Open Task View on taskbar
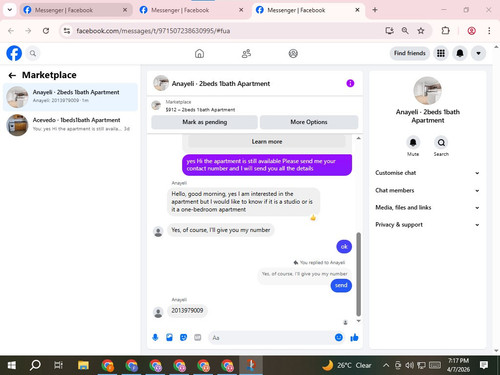The image size is (500, 375). 59,365
